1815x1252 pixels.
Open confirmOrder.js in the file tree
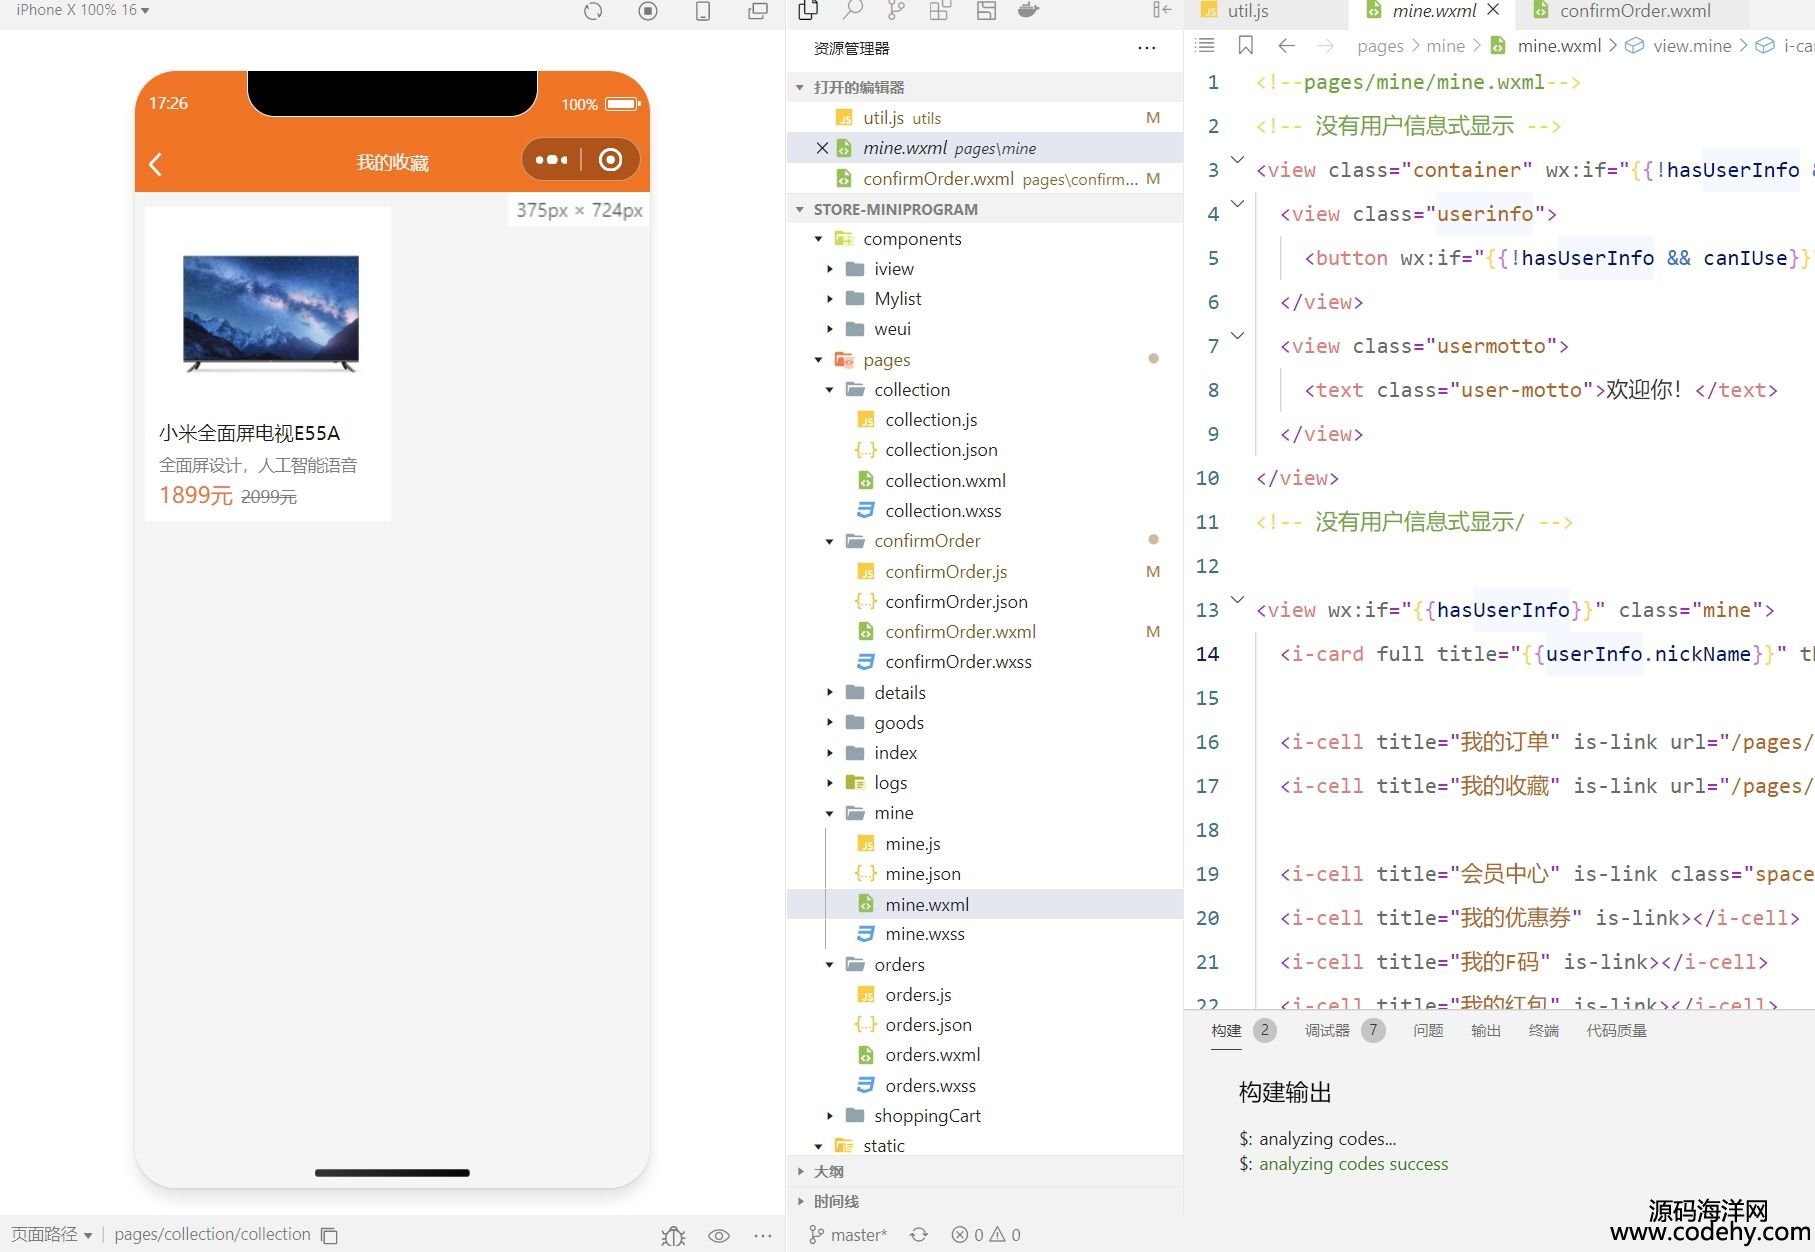click(946, 572)
